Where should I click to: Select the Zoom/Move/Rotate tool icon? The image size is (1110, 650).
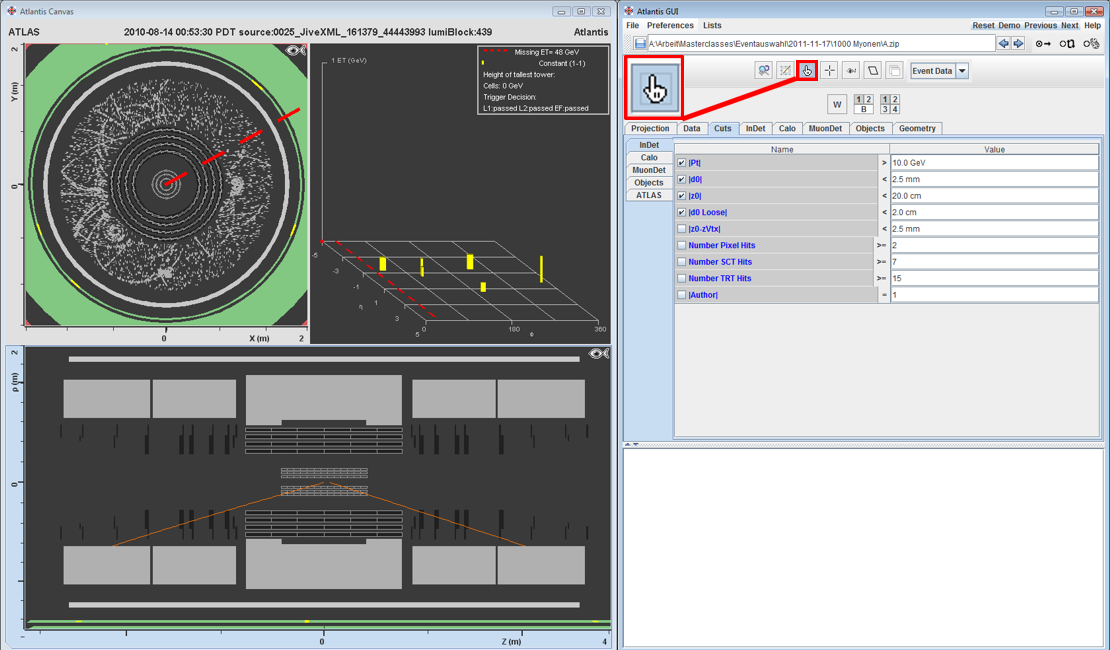763,71
